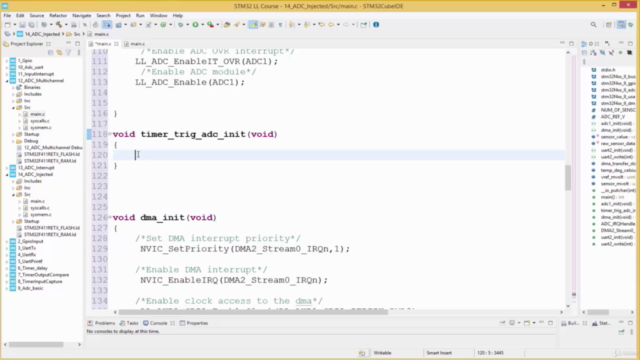Maximize the editor area icon
This screenshot has width=640, height=360.
[571, 43]
